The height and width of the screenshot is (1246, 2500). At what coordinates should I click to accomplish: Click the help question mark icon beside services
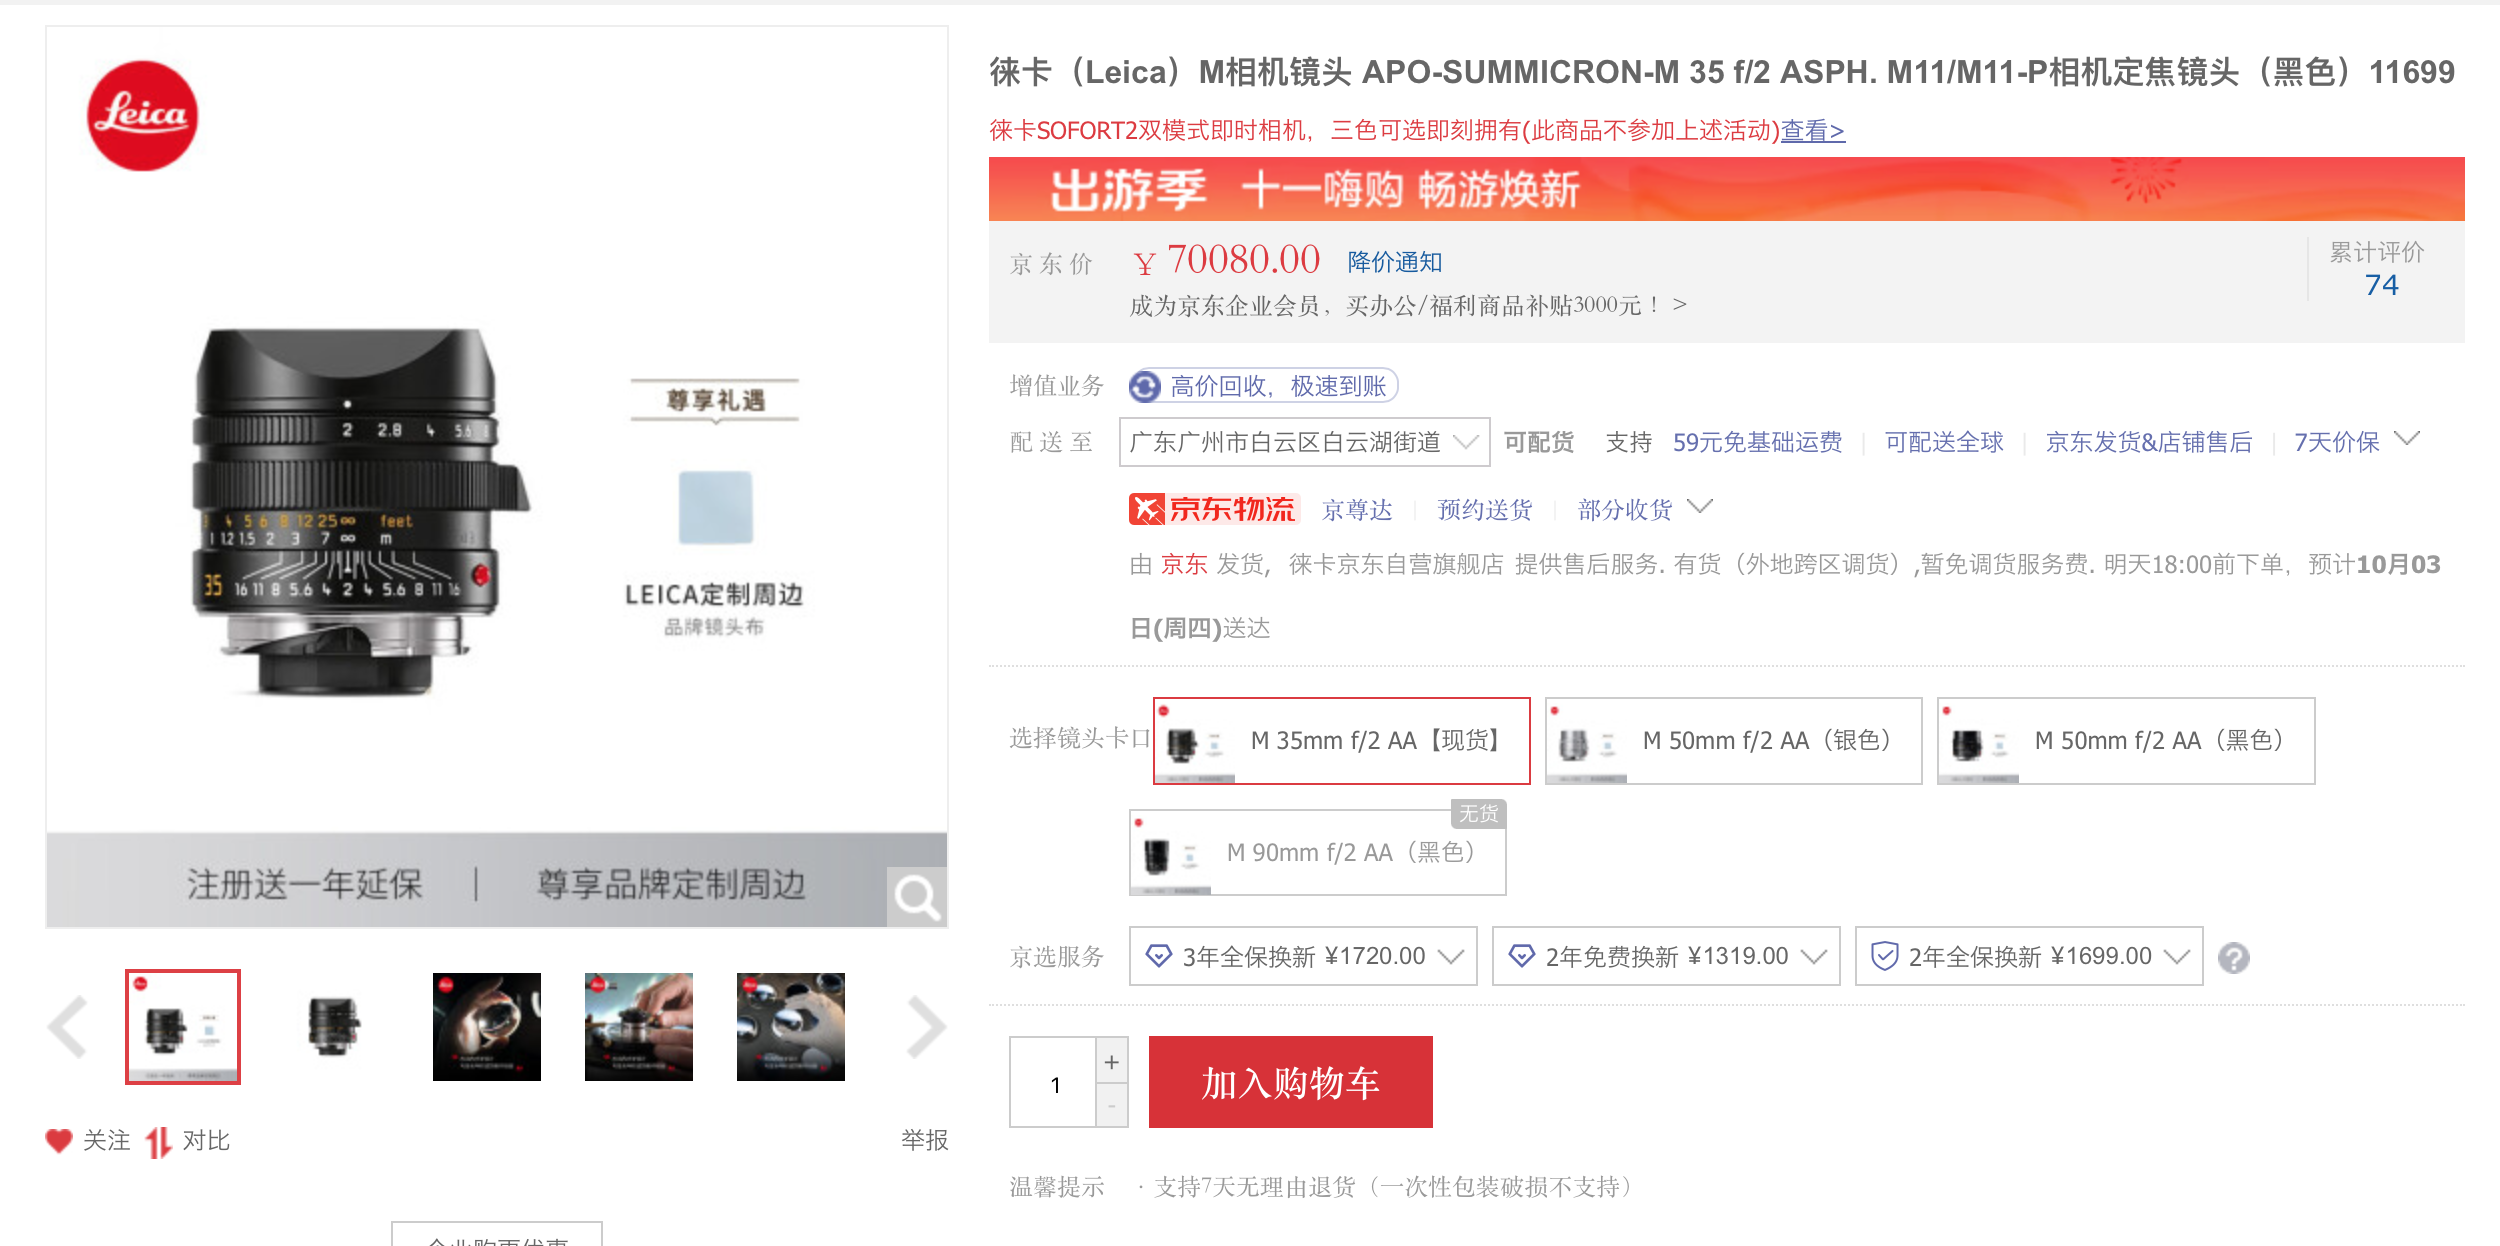(x=2233, y=958)
